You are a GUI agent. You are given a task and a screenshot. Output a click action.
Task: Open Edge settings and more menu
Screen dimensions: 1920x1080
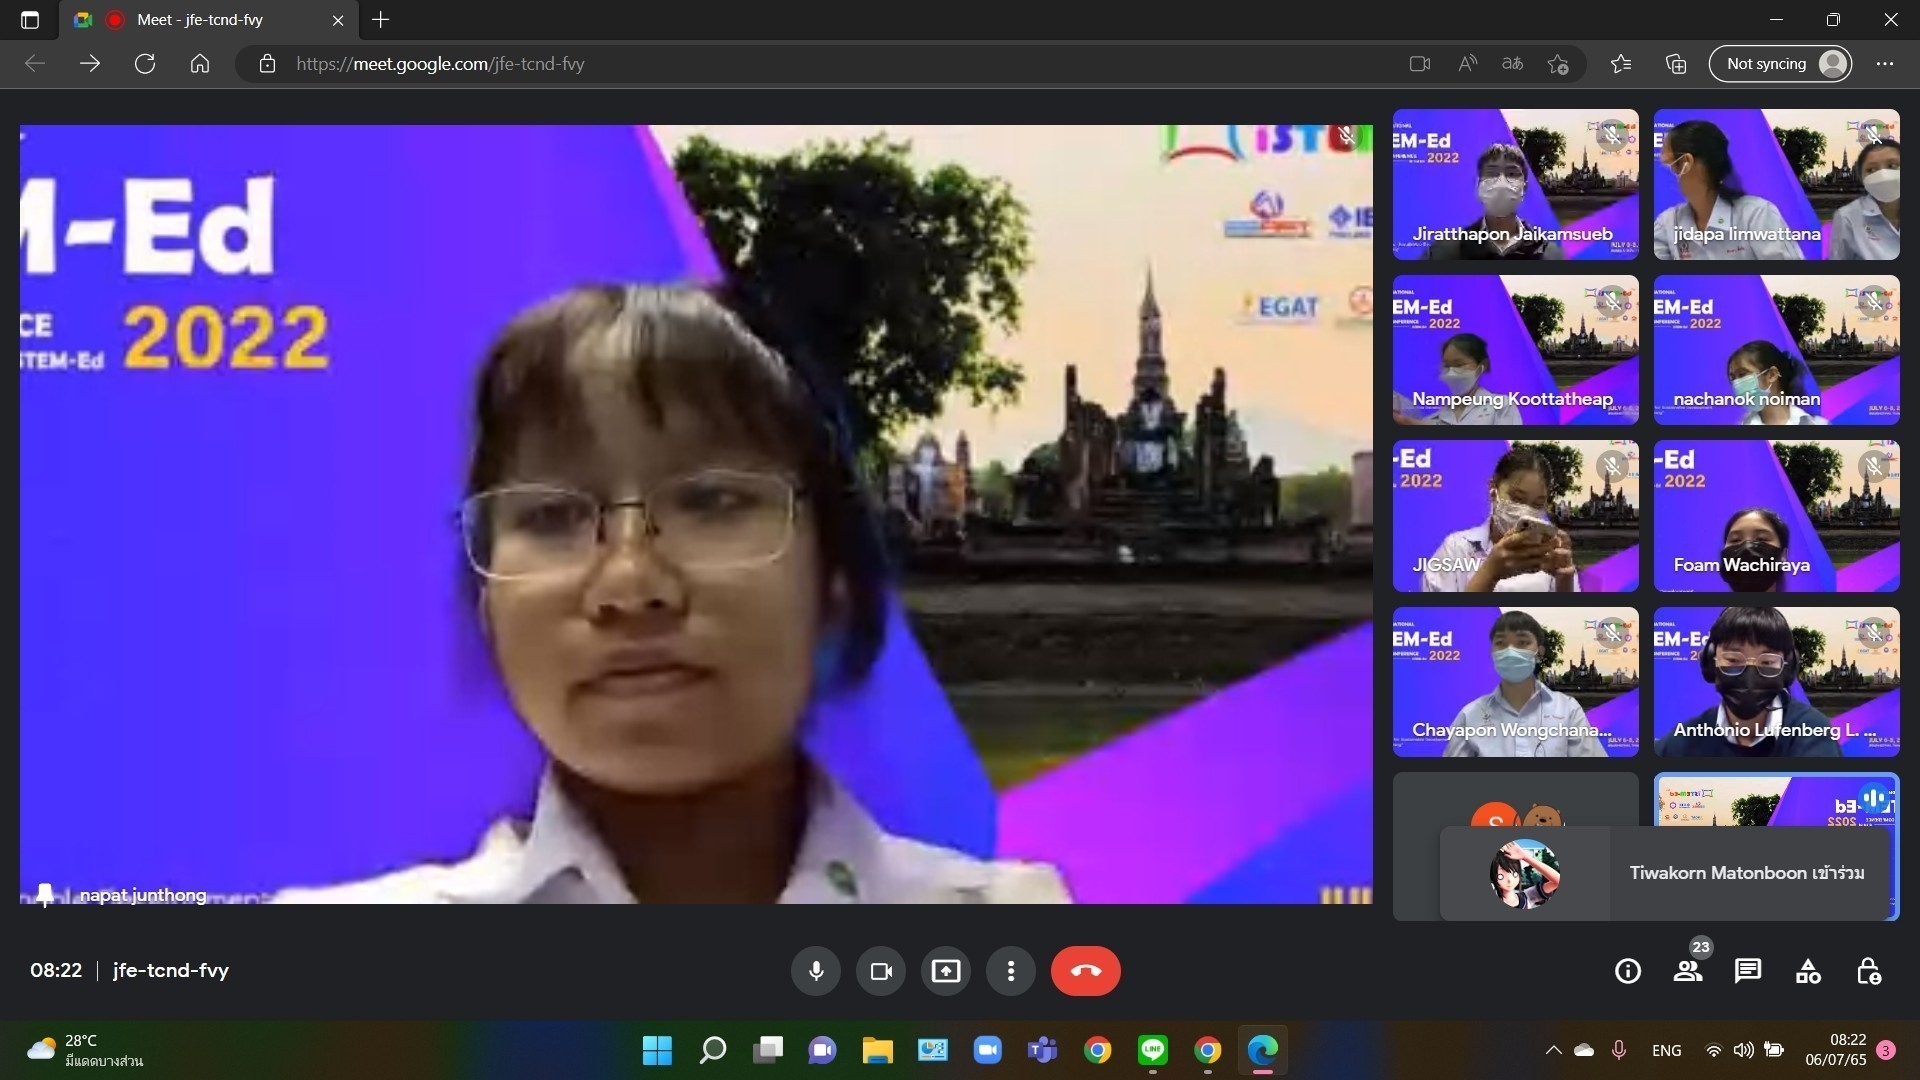click(1885, 64)
